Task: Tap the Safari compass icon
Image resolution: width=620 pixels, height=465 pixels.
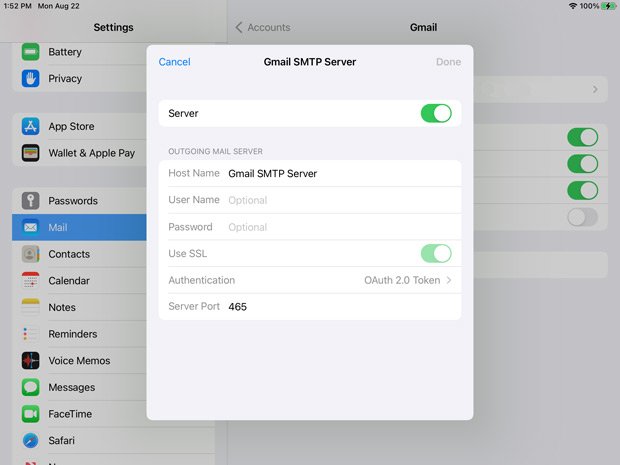Action: 30,440
